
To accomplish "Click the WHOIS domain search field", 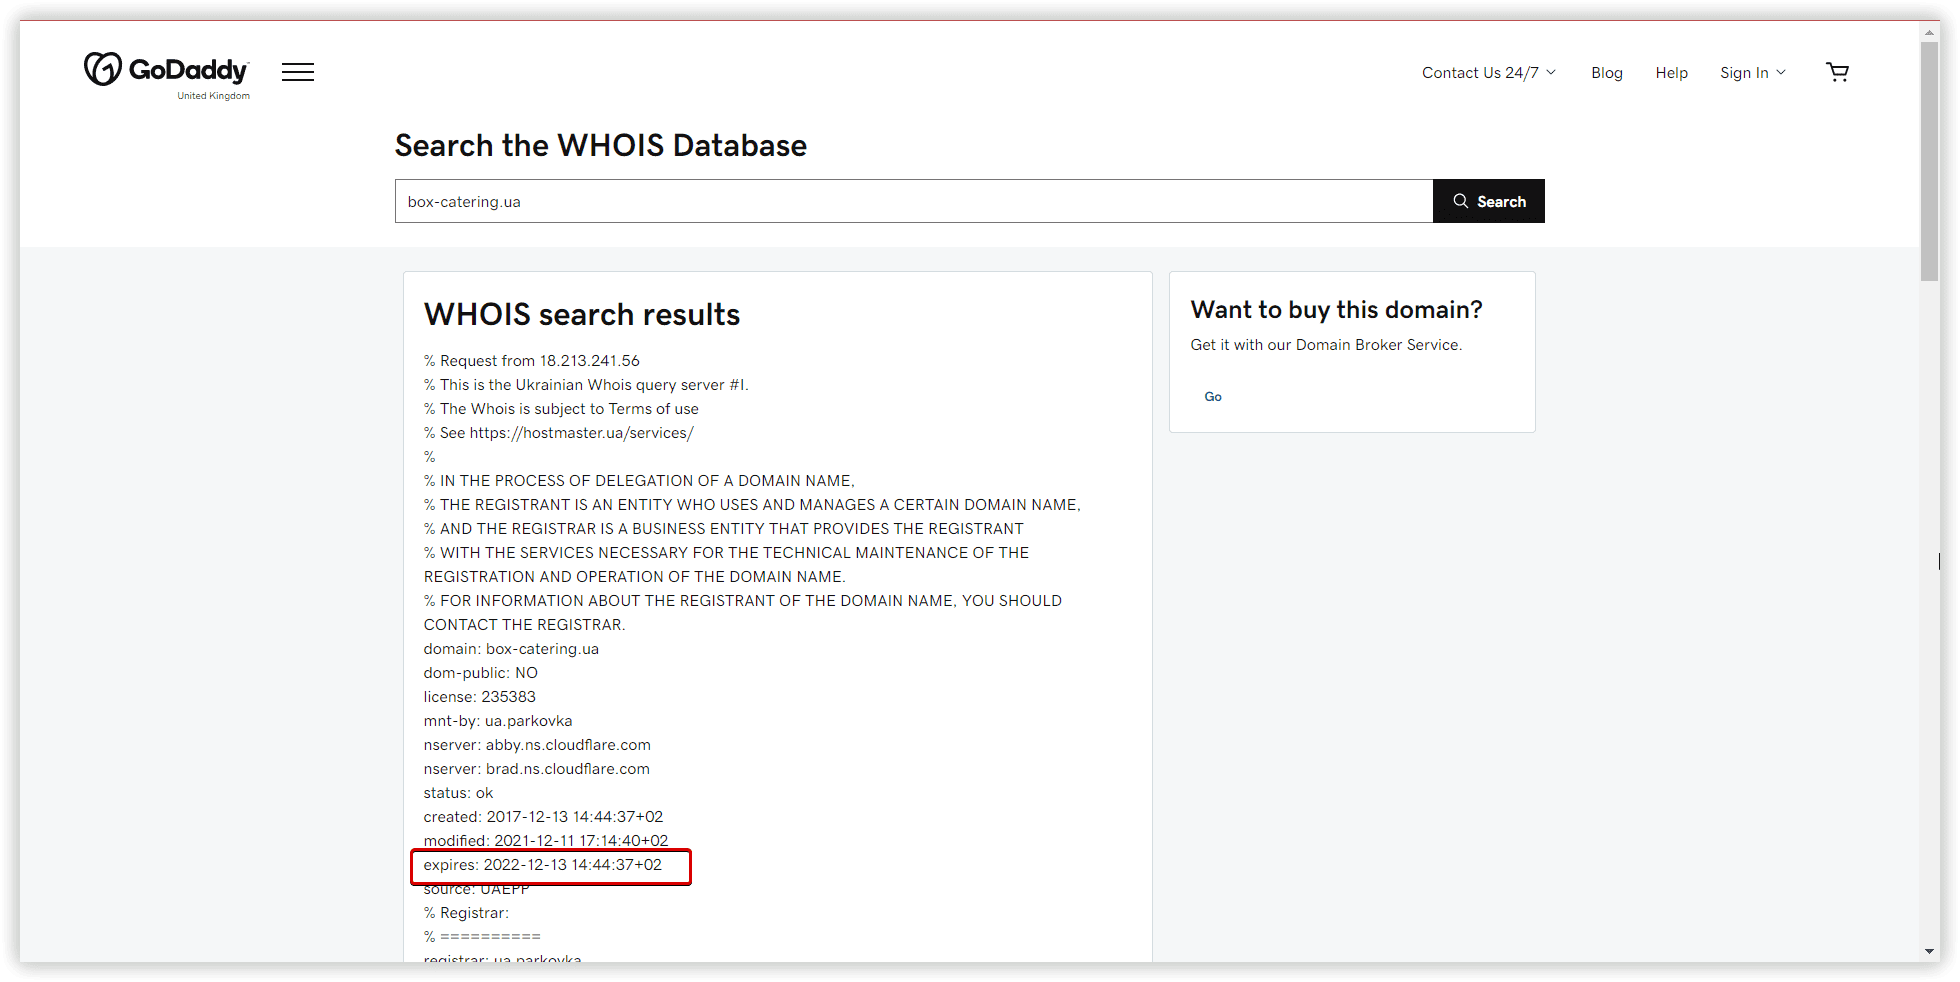I will [914, 201].
